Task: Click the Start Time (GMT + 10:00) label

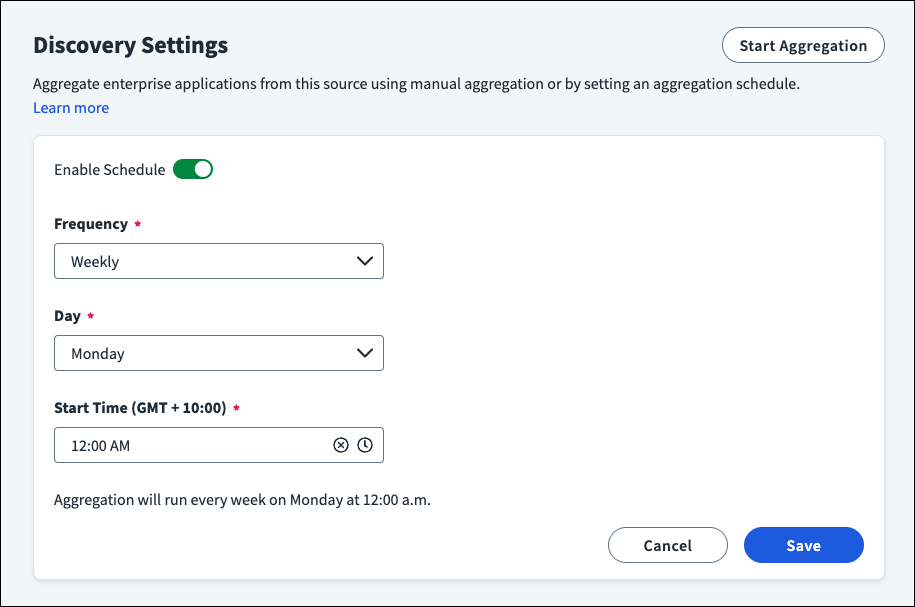Action: tap(140, 407)
